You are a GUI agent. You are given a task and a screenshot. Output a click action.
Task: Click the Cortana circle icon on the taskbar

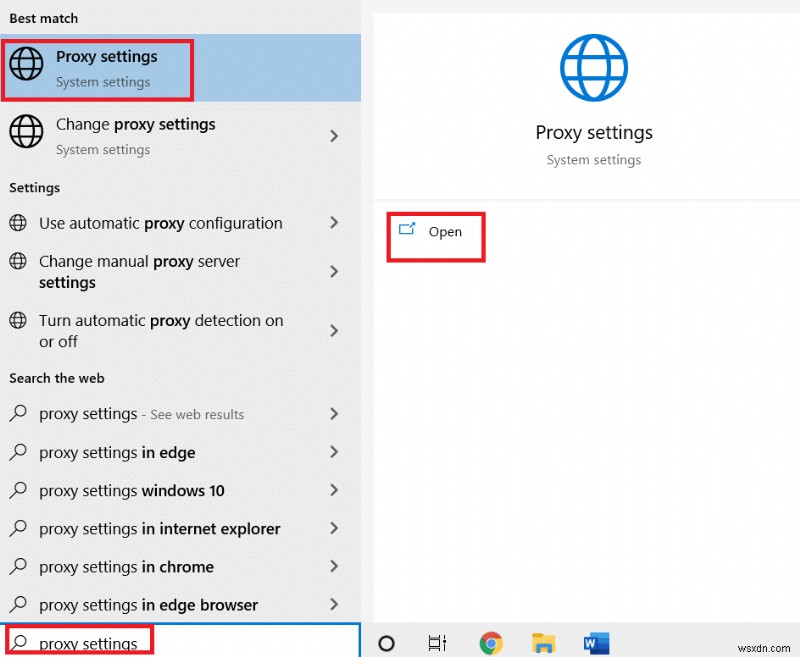pos(384,643)
